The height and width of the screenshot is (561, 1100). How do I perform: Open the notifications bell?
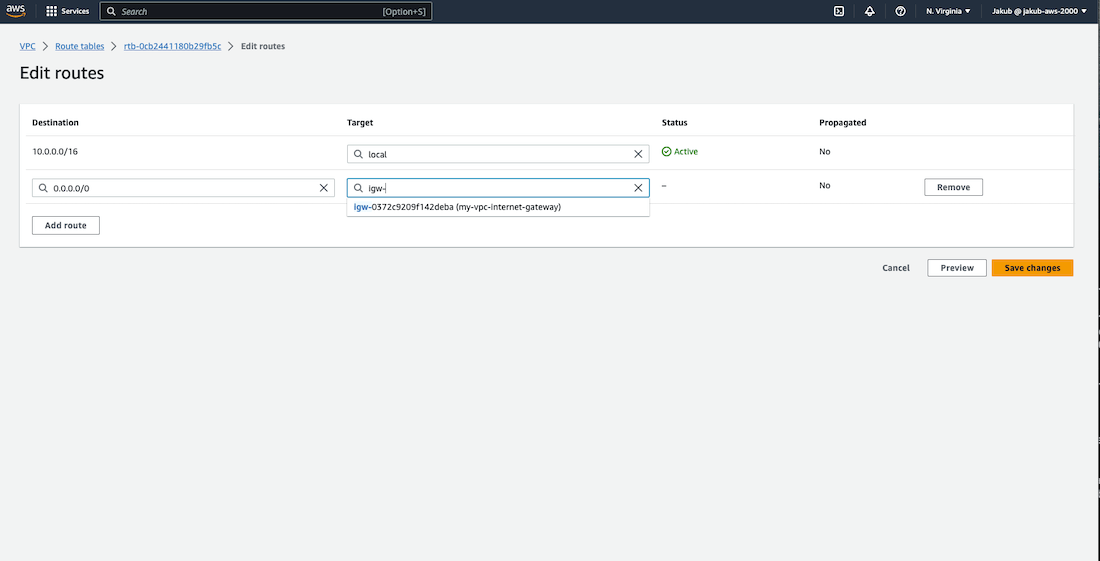(870, 11)
